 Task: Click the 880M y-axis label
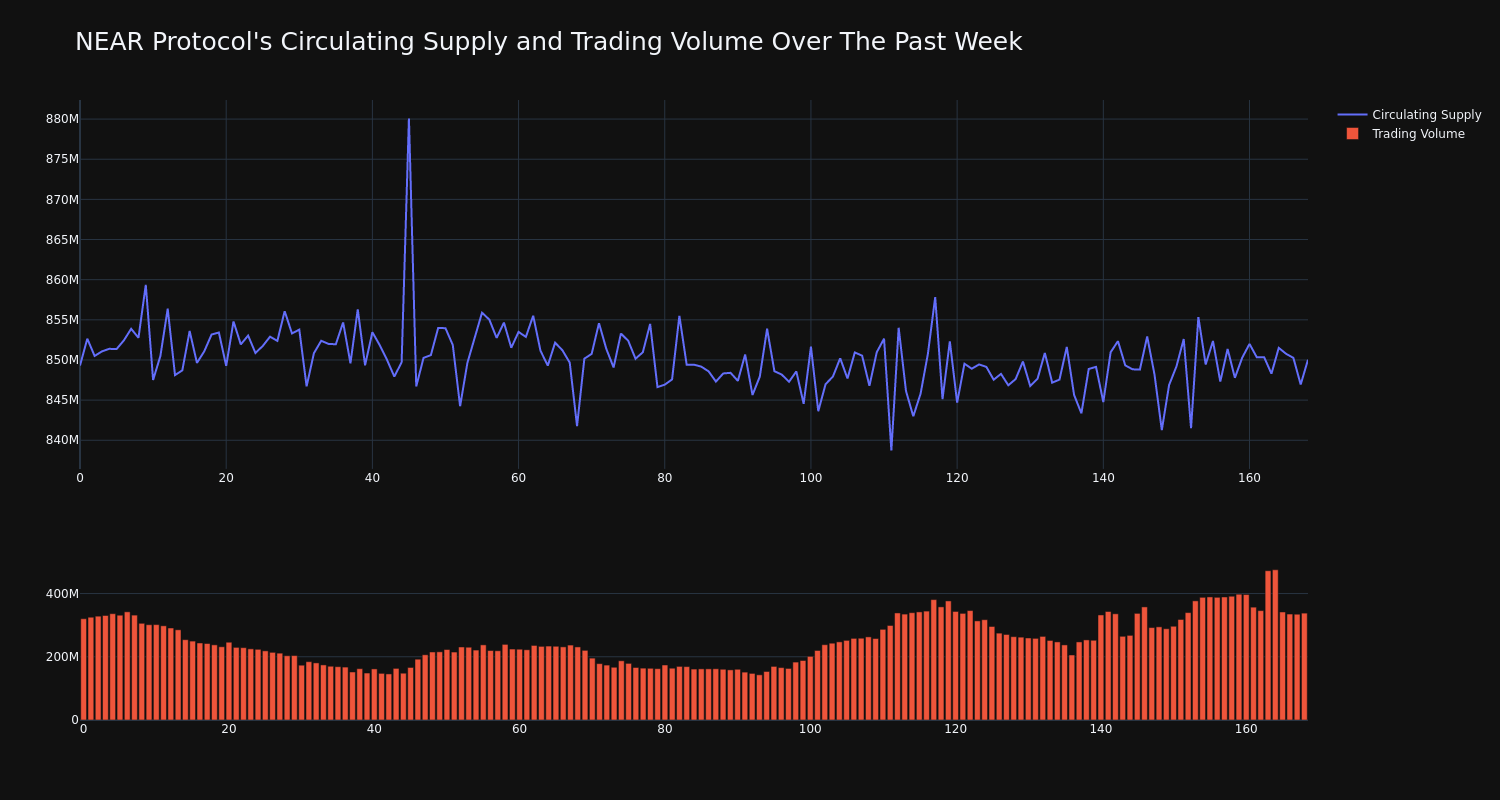[62, 119]
